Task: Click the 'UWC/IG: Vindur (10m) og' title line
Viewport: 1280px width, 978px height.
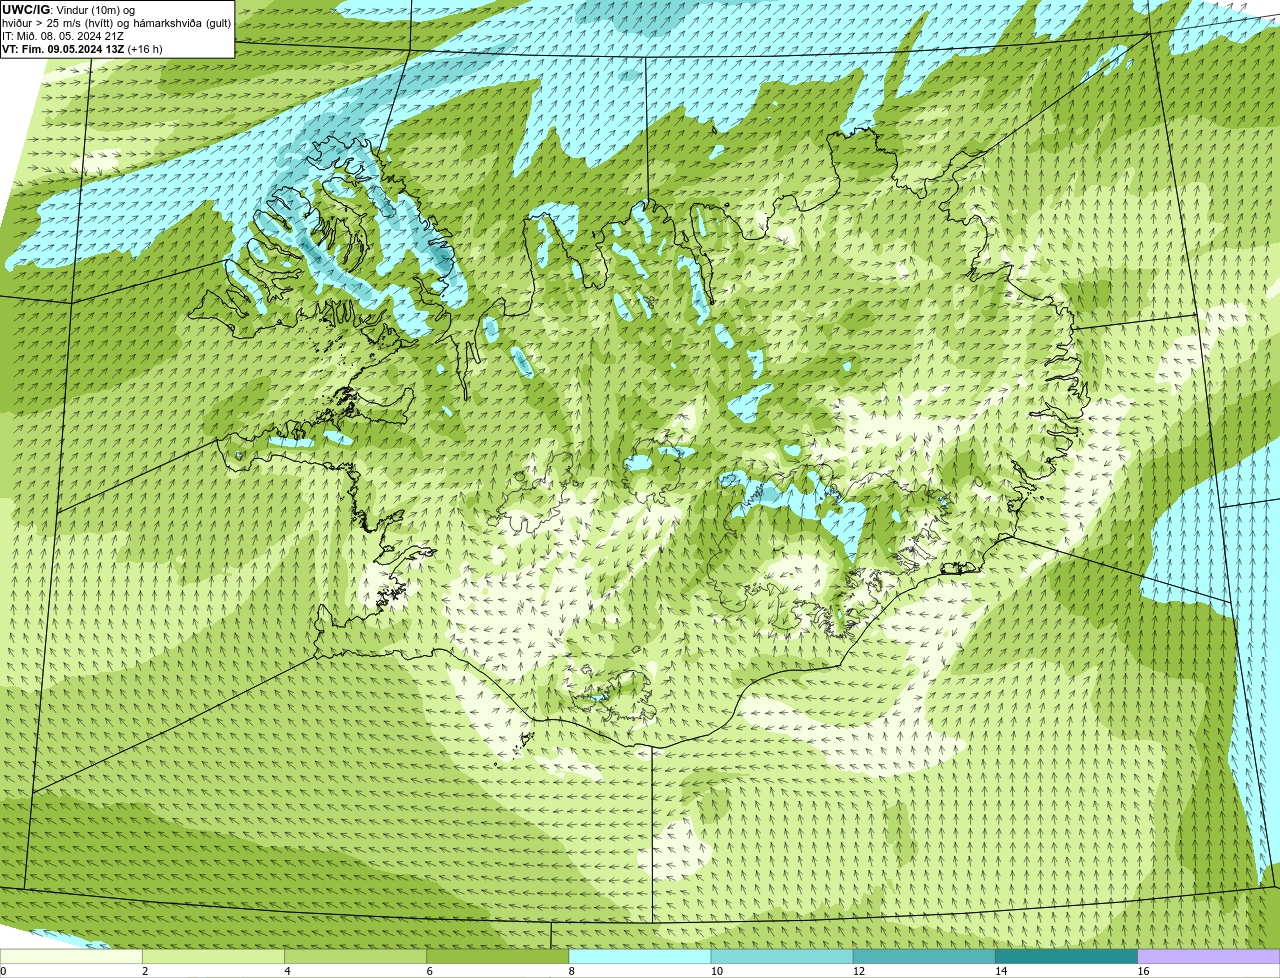Action: (69, 10)
